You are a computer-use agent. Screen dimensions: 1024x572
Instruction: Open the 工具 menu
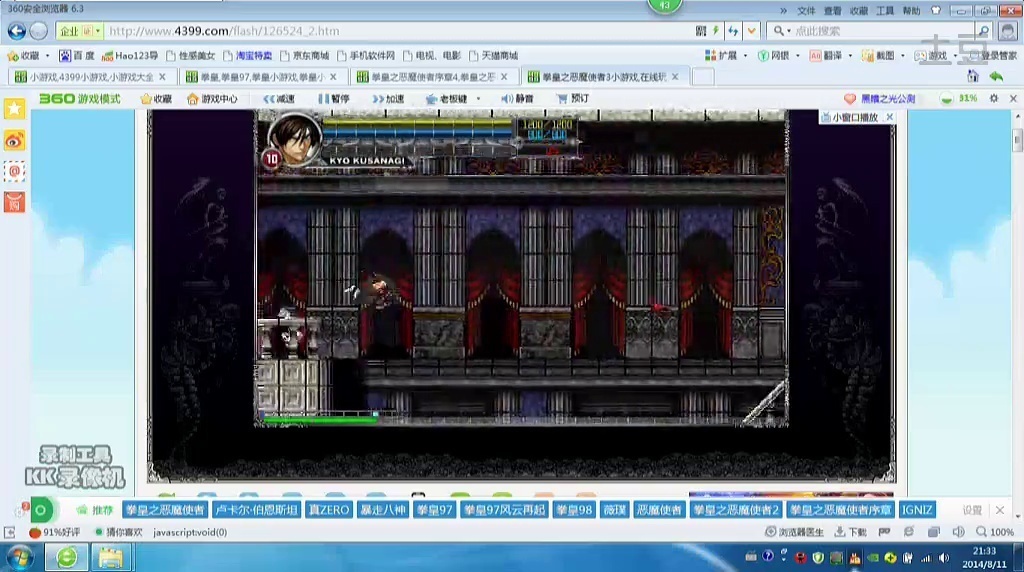pyautogui.click(x=885, y=11)
